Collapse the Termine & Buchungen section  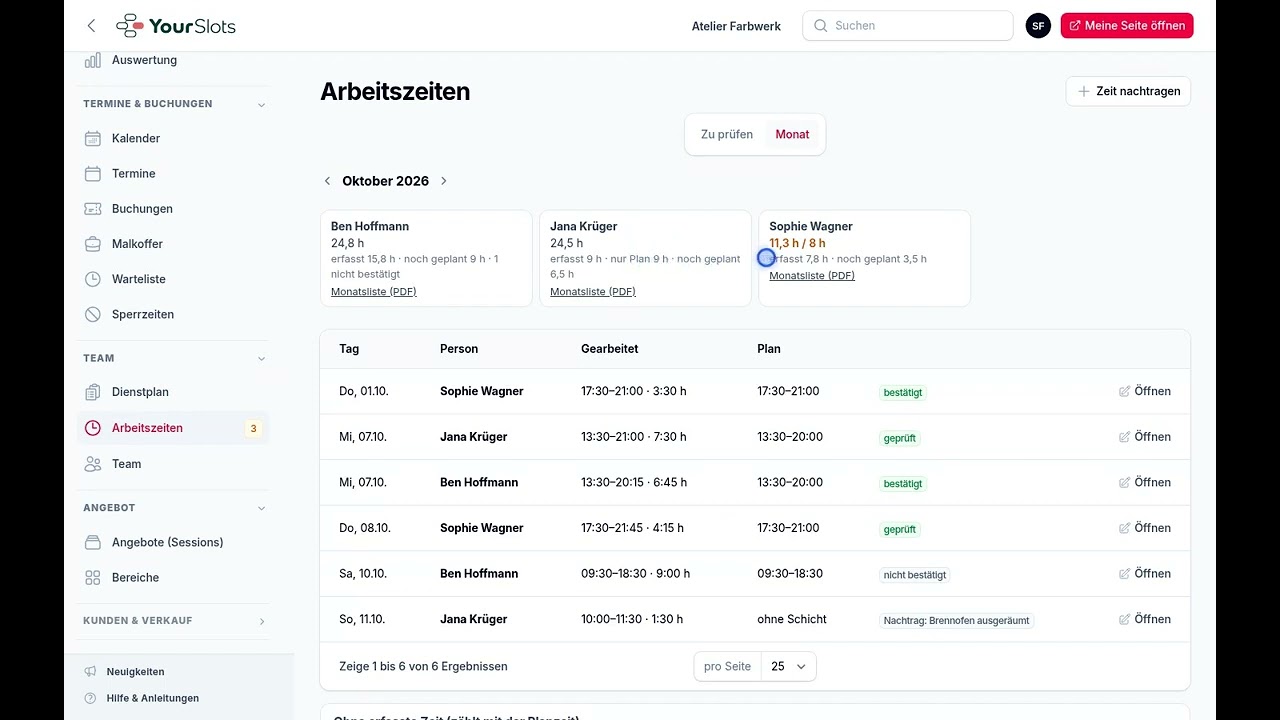(262, 104)
